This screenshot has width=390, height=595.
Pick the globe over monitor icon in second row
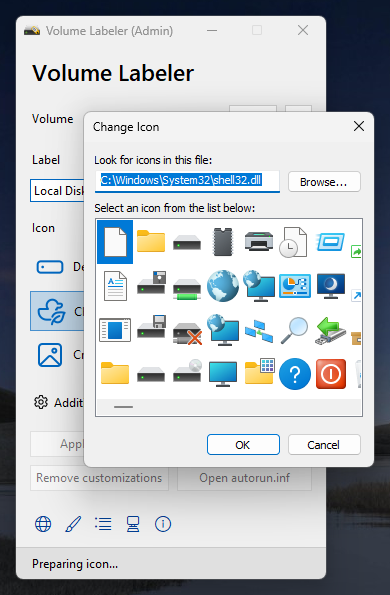coord(259,286)
